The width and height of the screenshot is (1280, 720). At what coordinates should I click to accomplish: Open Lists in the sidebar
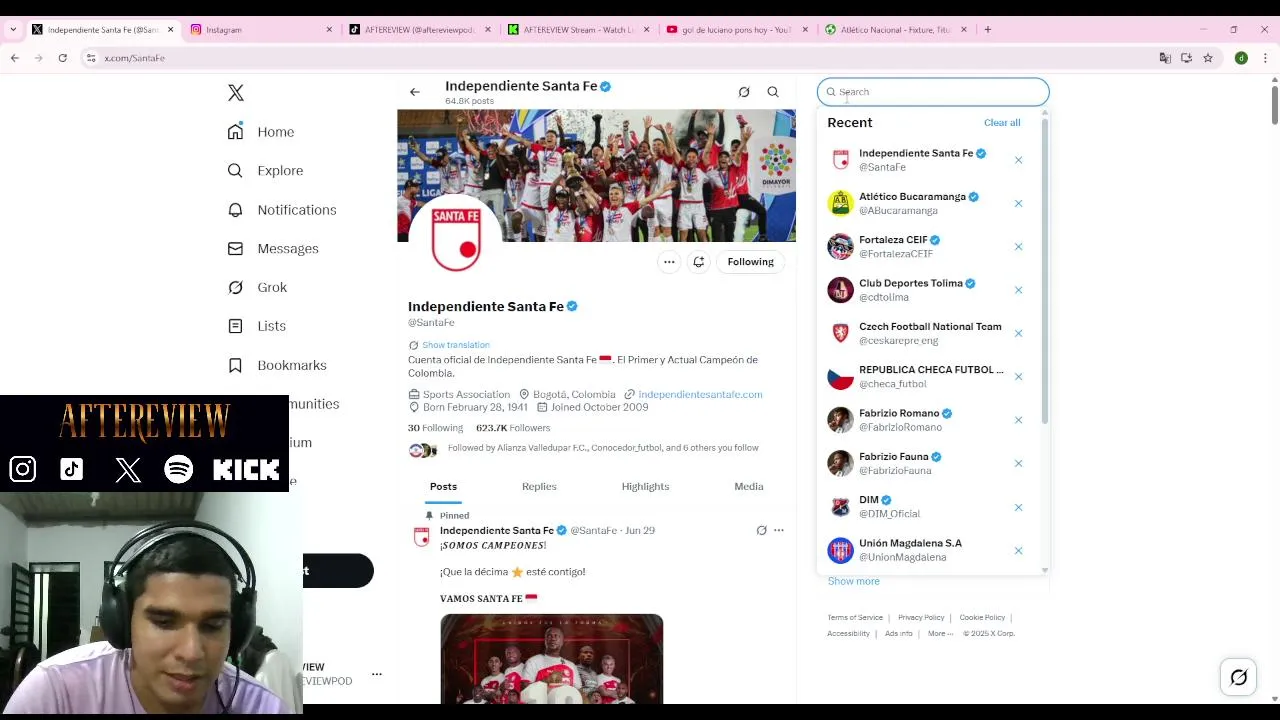pyautogui.click(x=257, y=326)
